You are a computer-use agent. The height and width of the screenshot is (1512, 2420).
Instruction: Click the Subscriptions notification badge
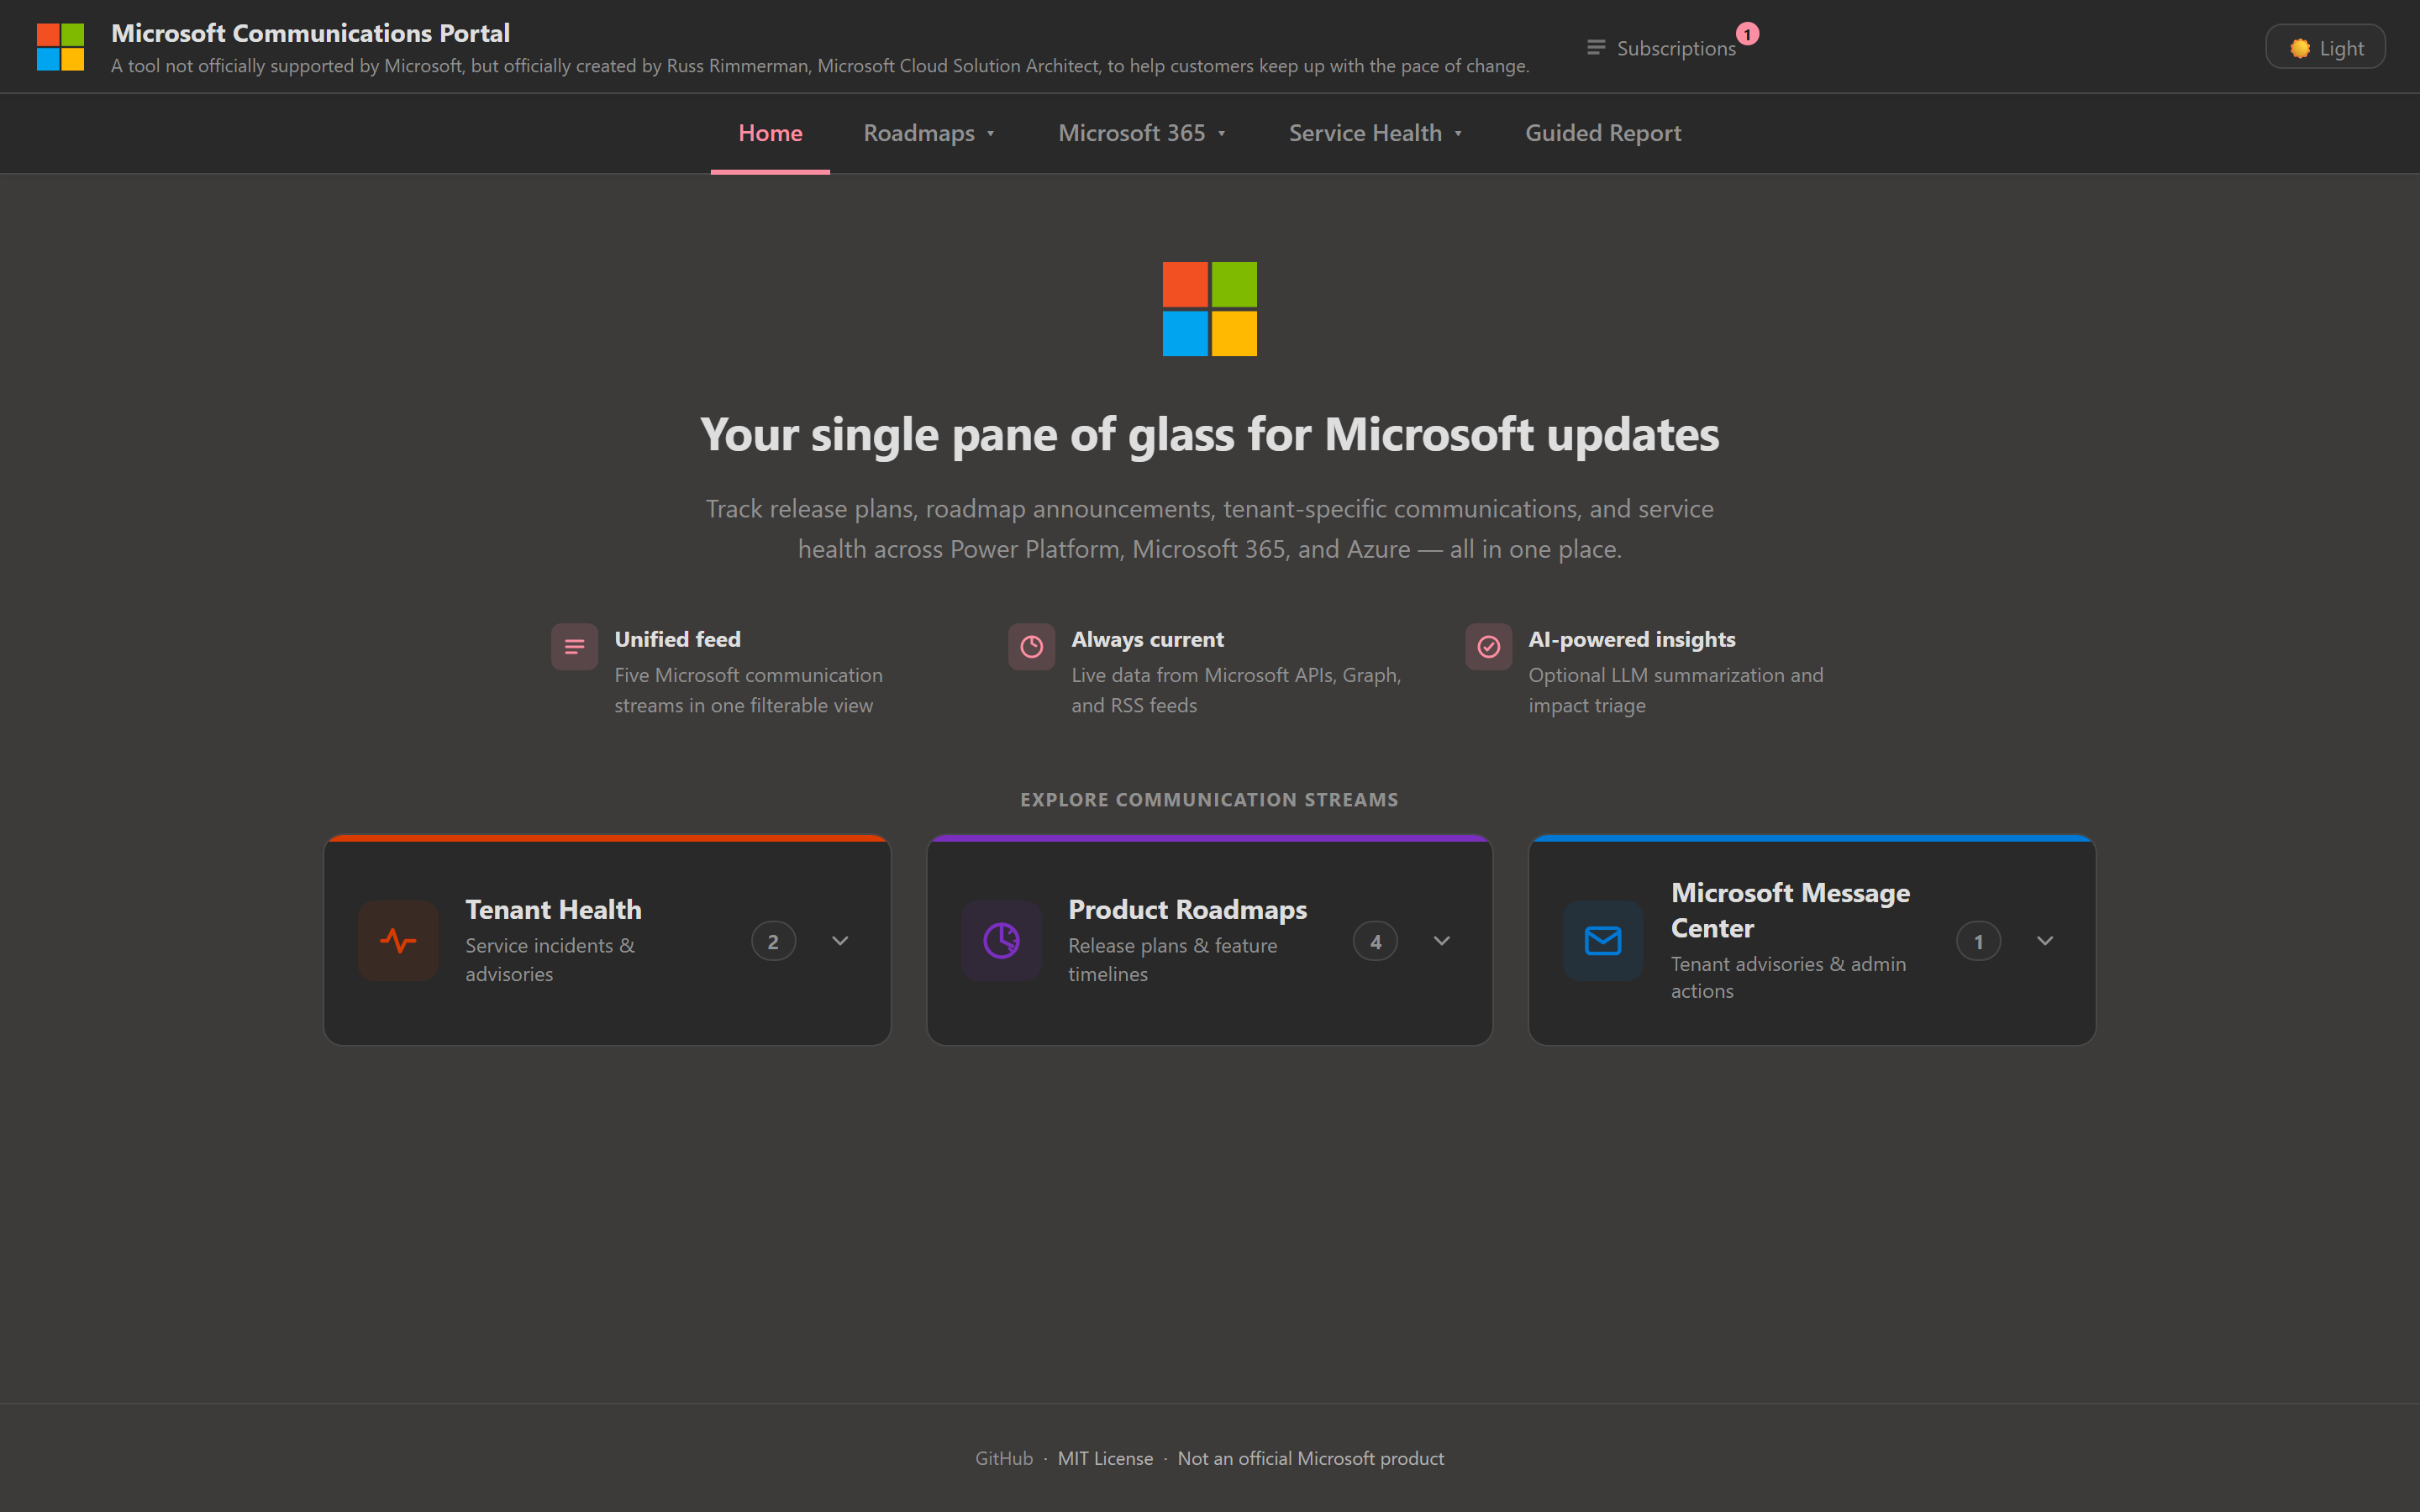click(1747, 34)
